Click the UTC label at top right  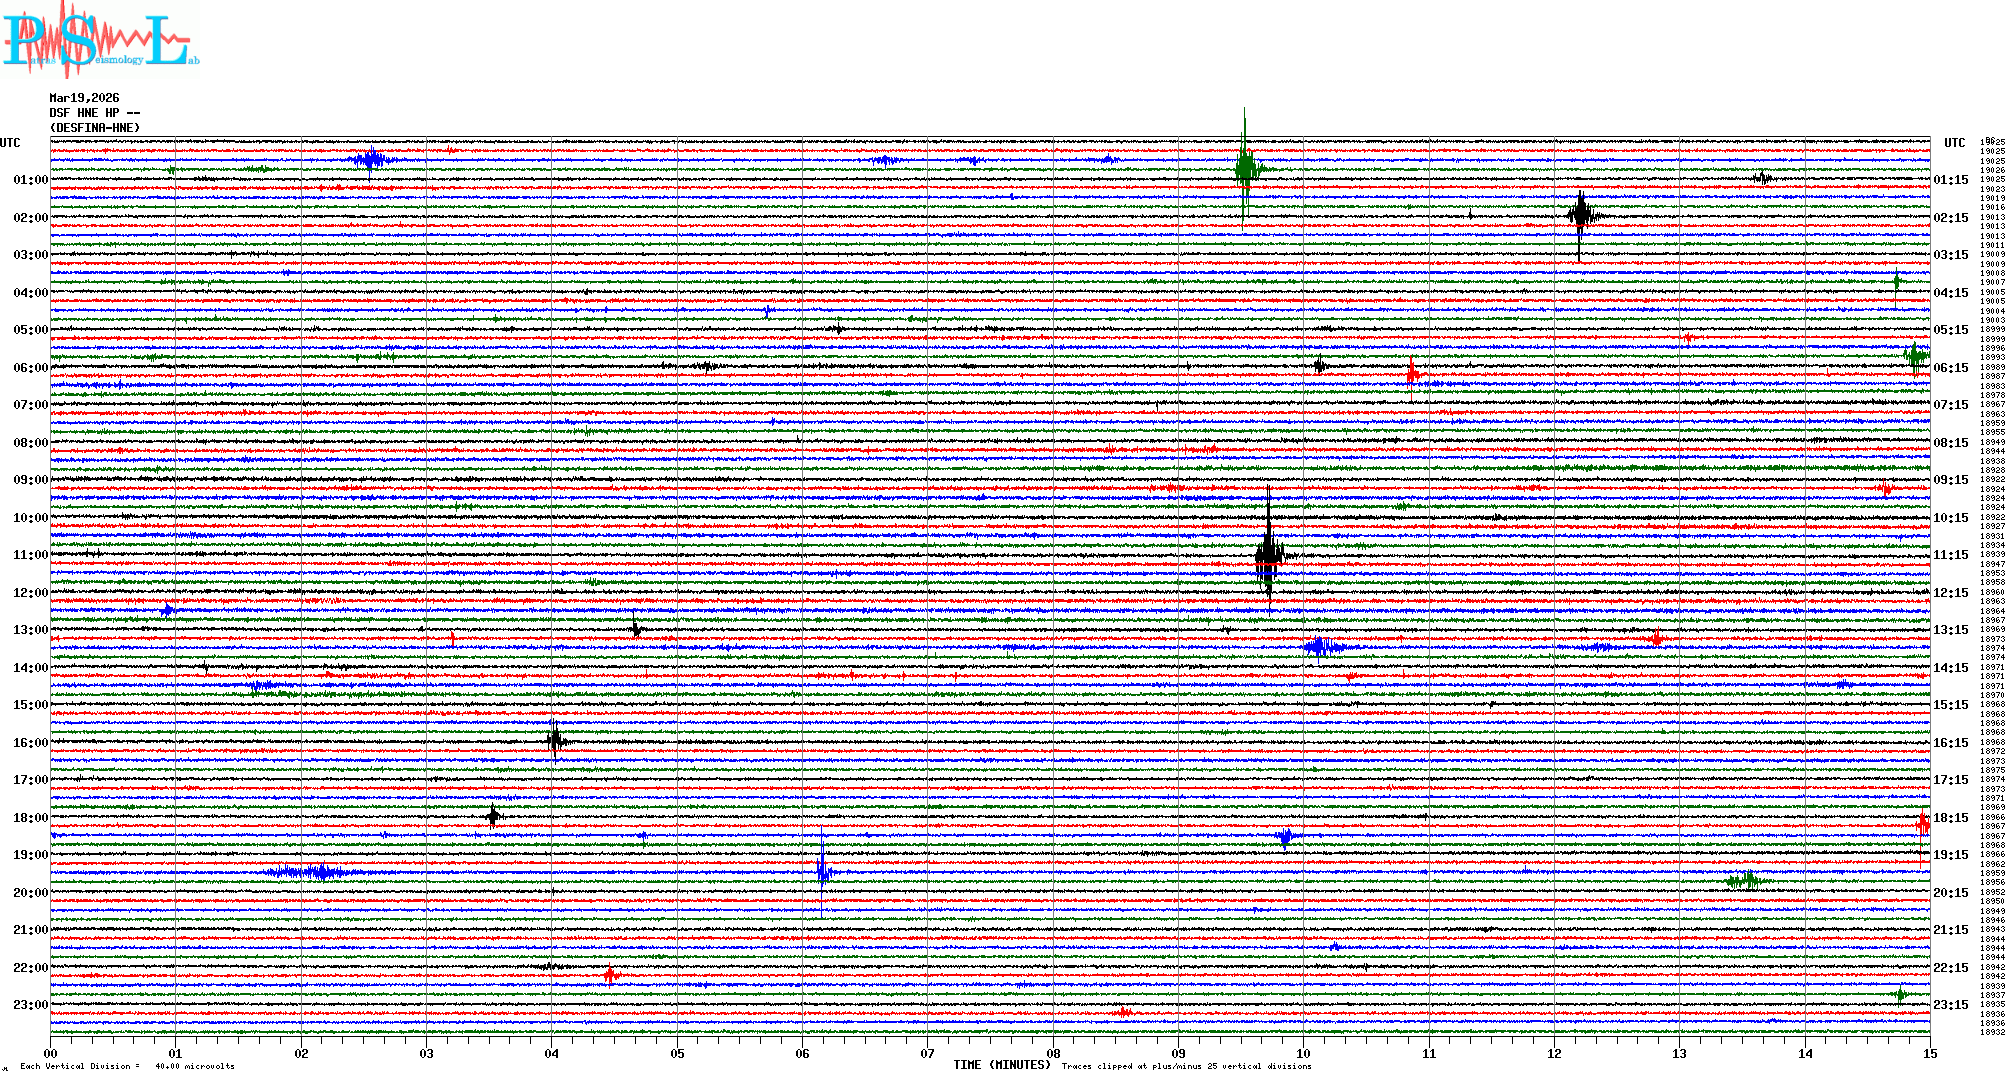(1954, 143)
